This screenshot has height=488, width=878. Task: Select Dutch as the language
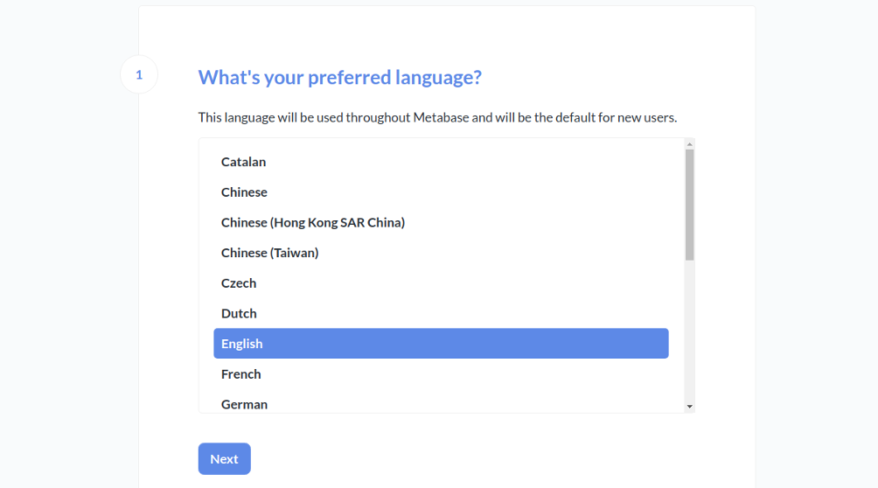[239, 313]
